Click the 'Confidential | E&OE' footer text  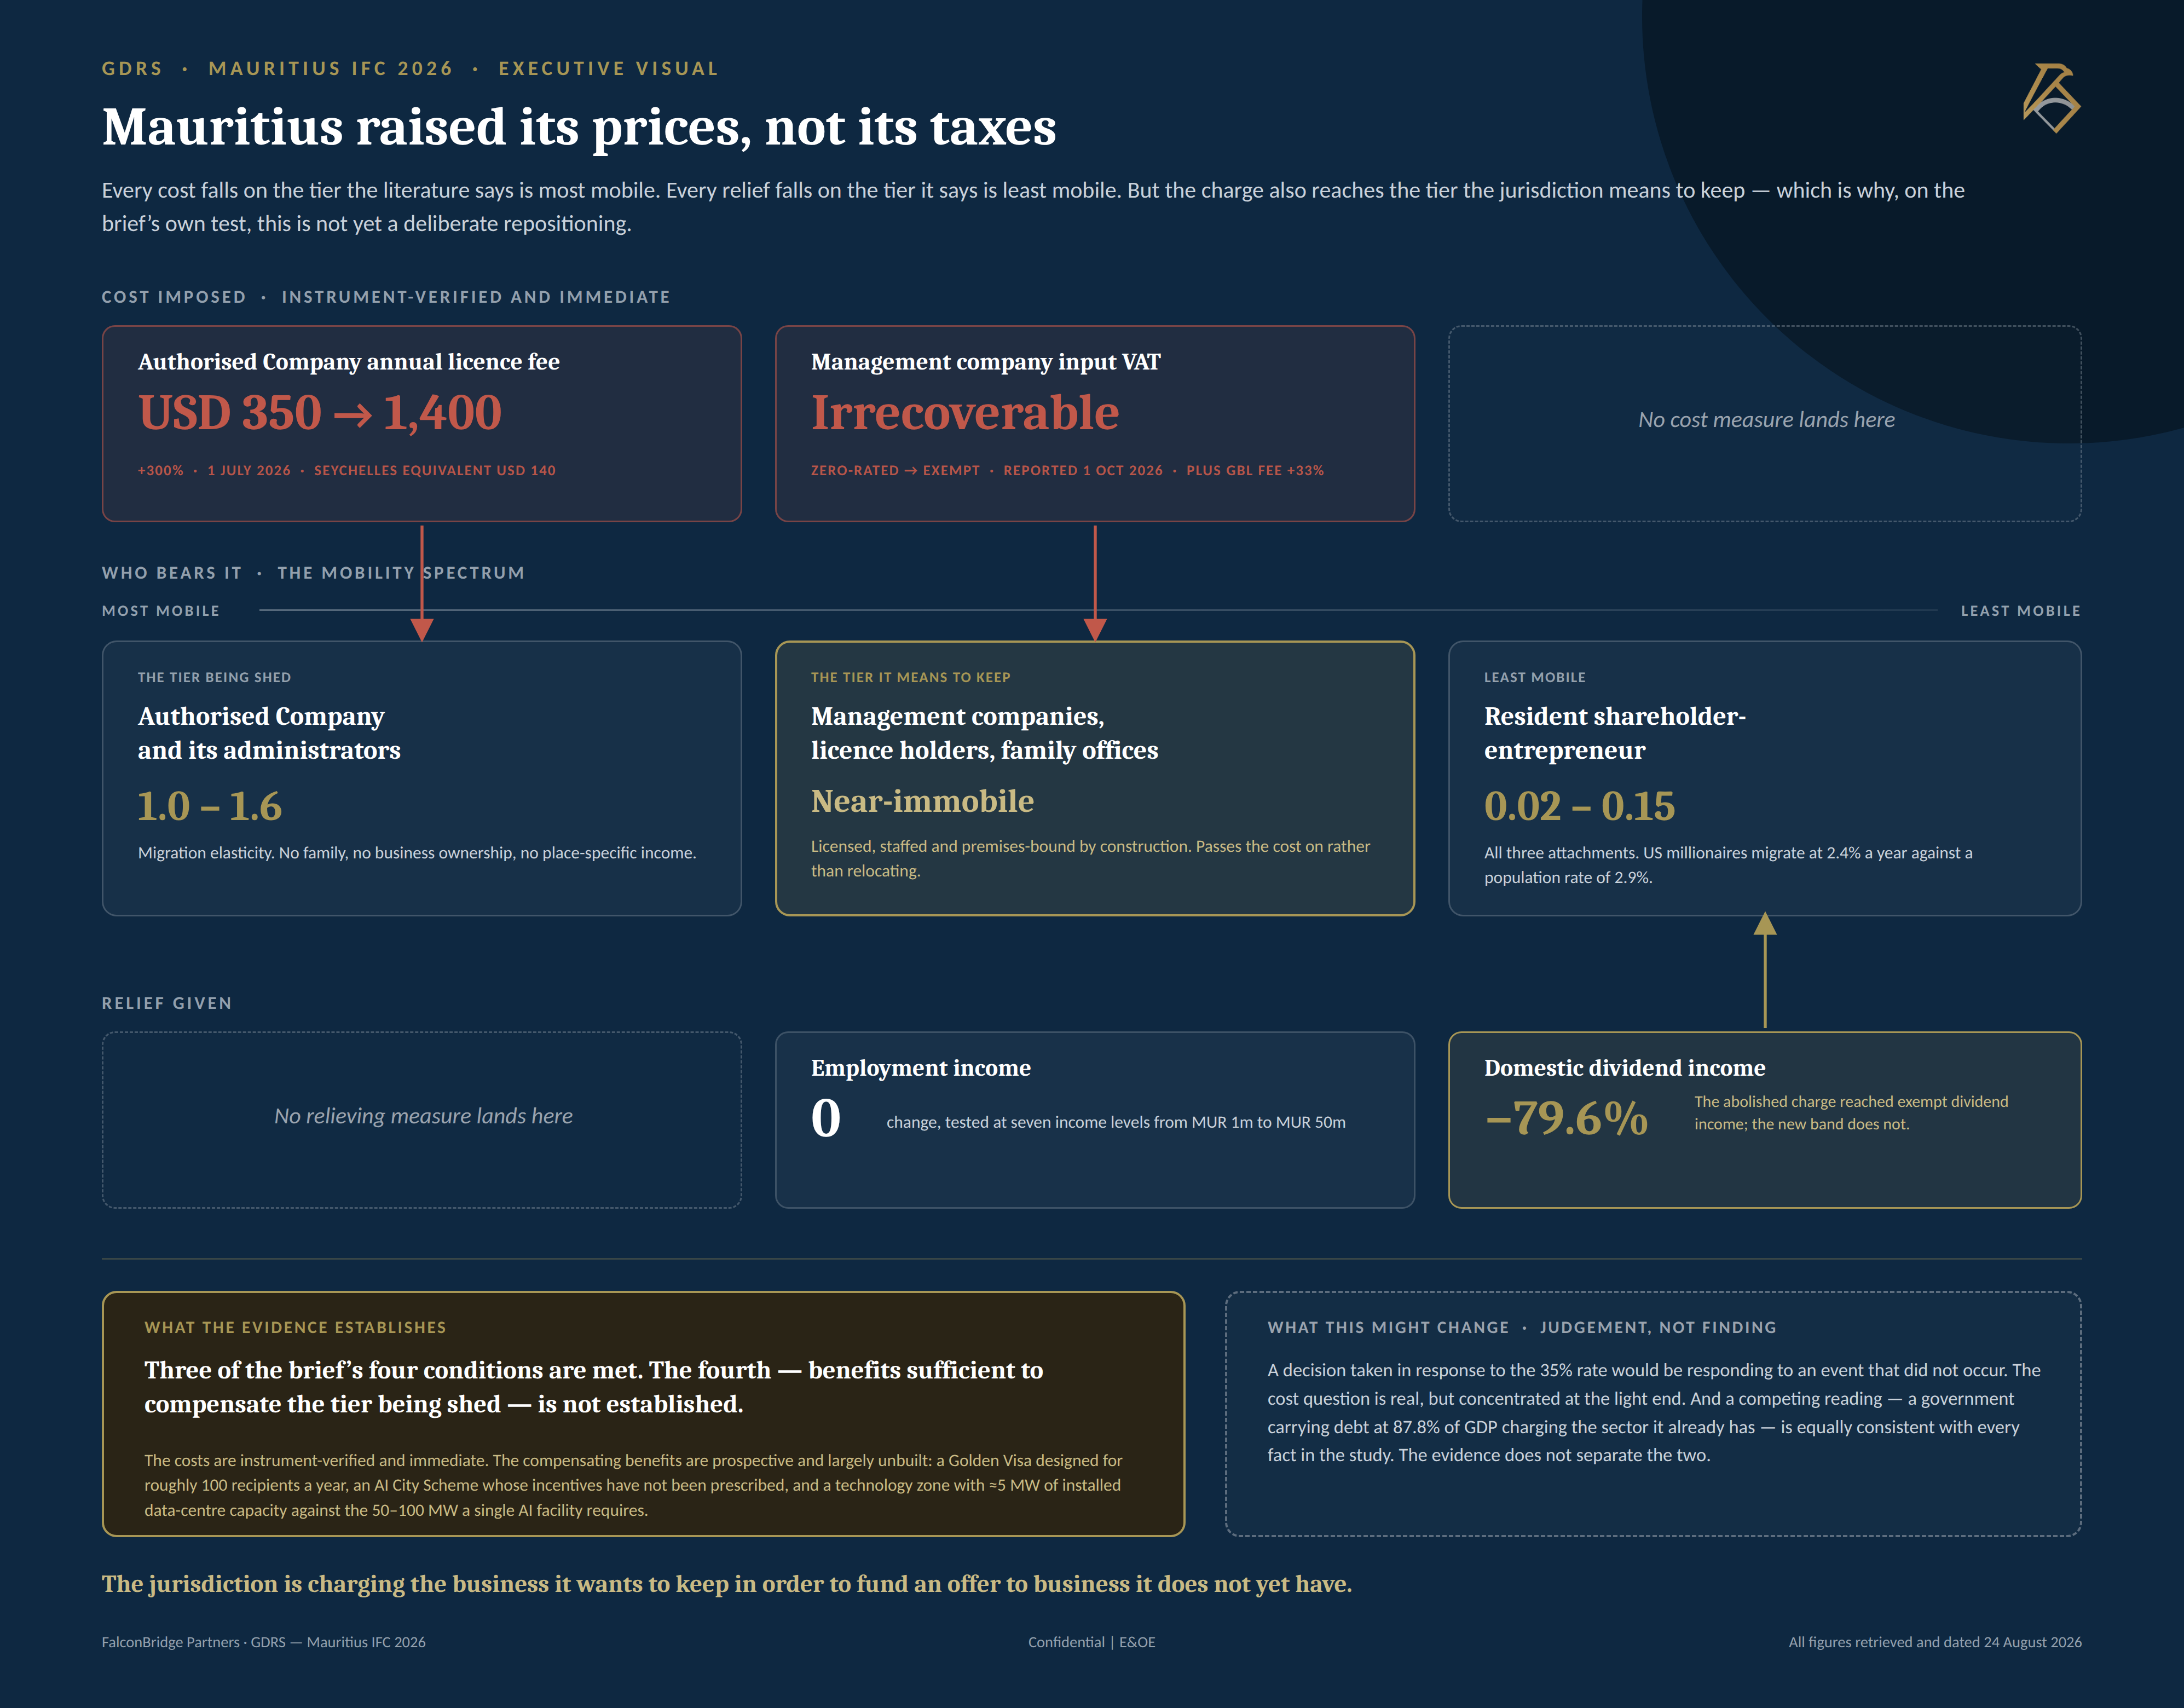point(1092,1642)
